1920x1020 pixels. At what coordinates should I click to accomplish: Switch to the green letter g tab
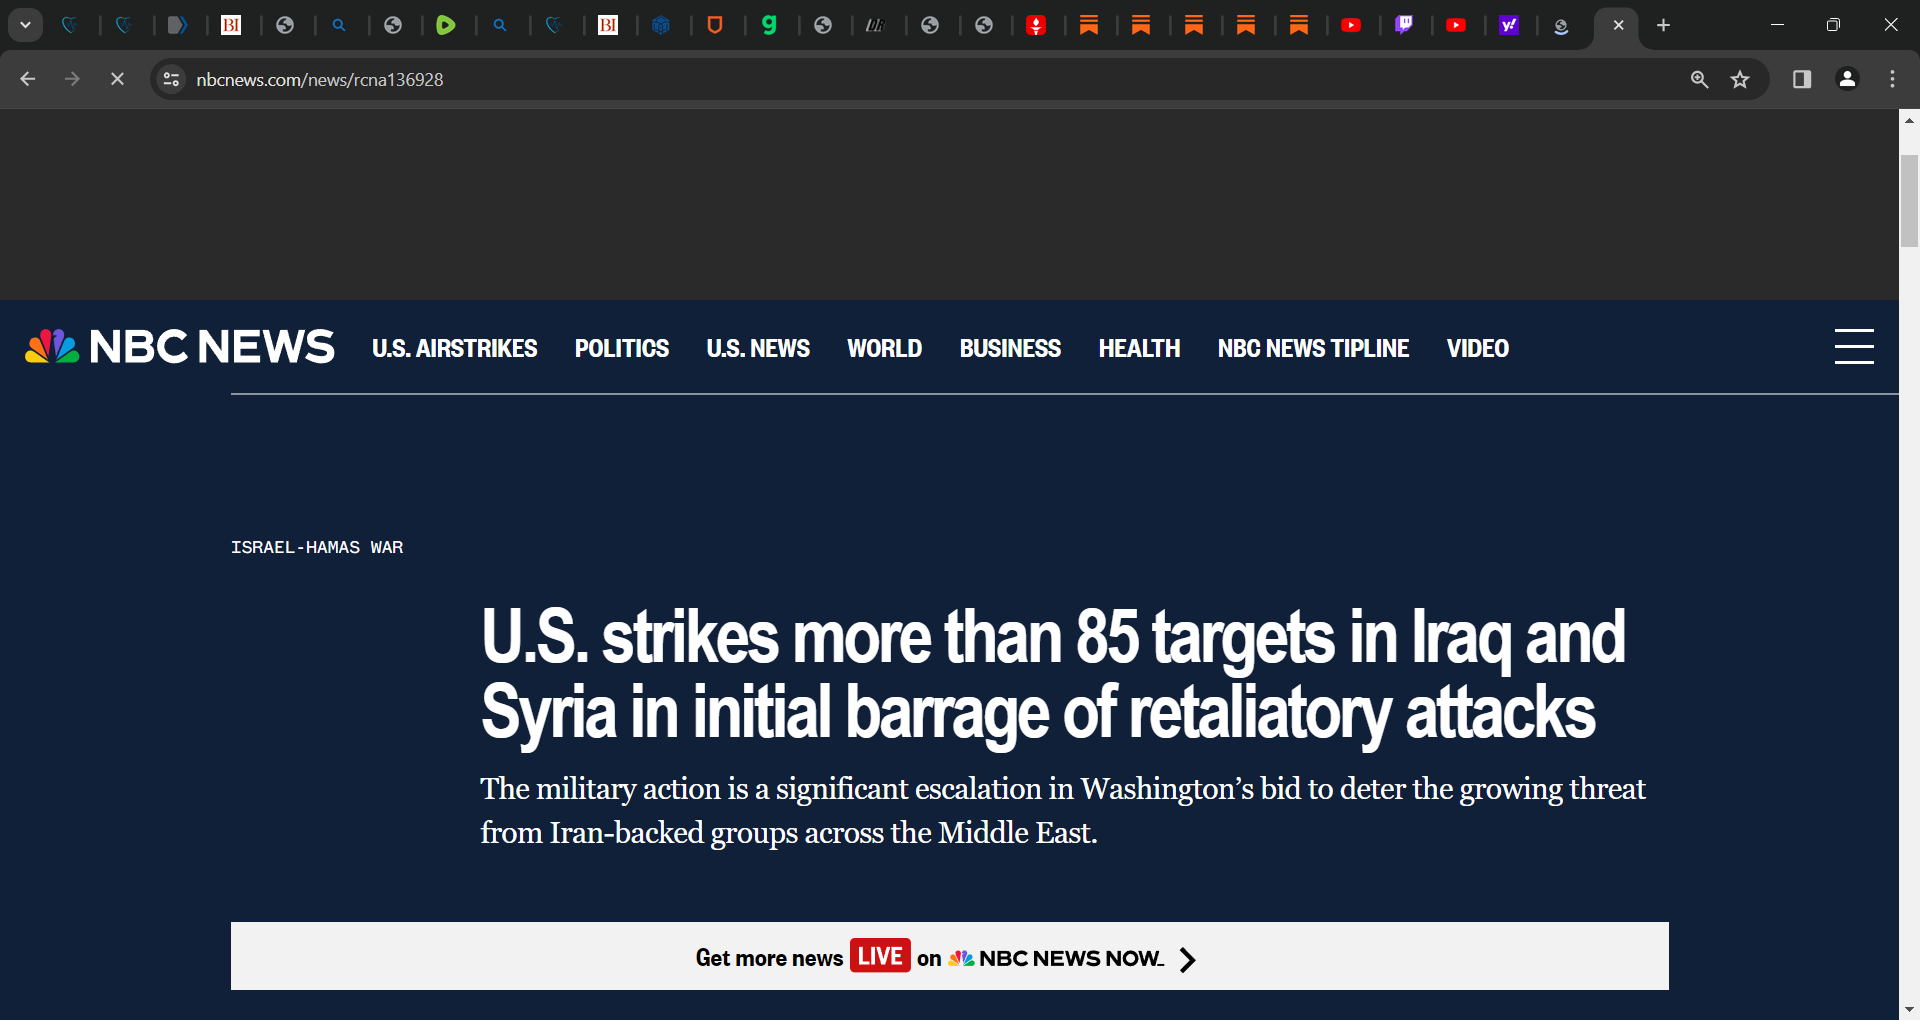pos(769,25)
